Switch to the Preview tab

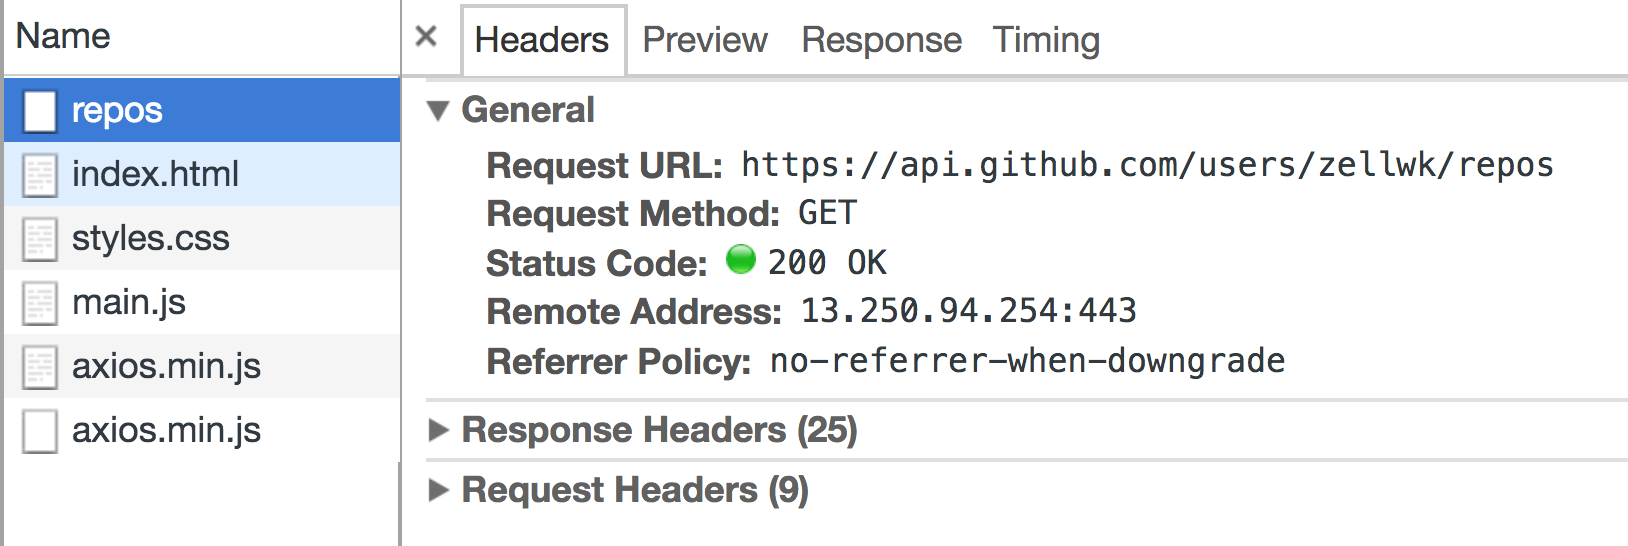(704, 40)
